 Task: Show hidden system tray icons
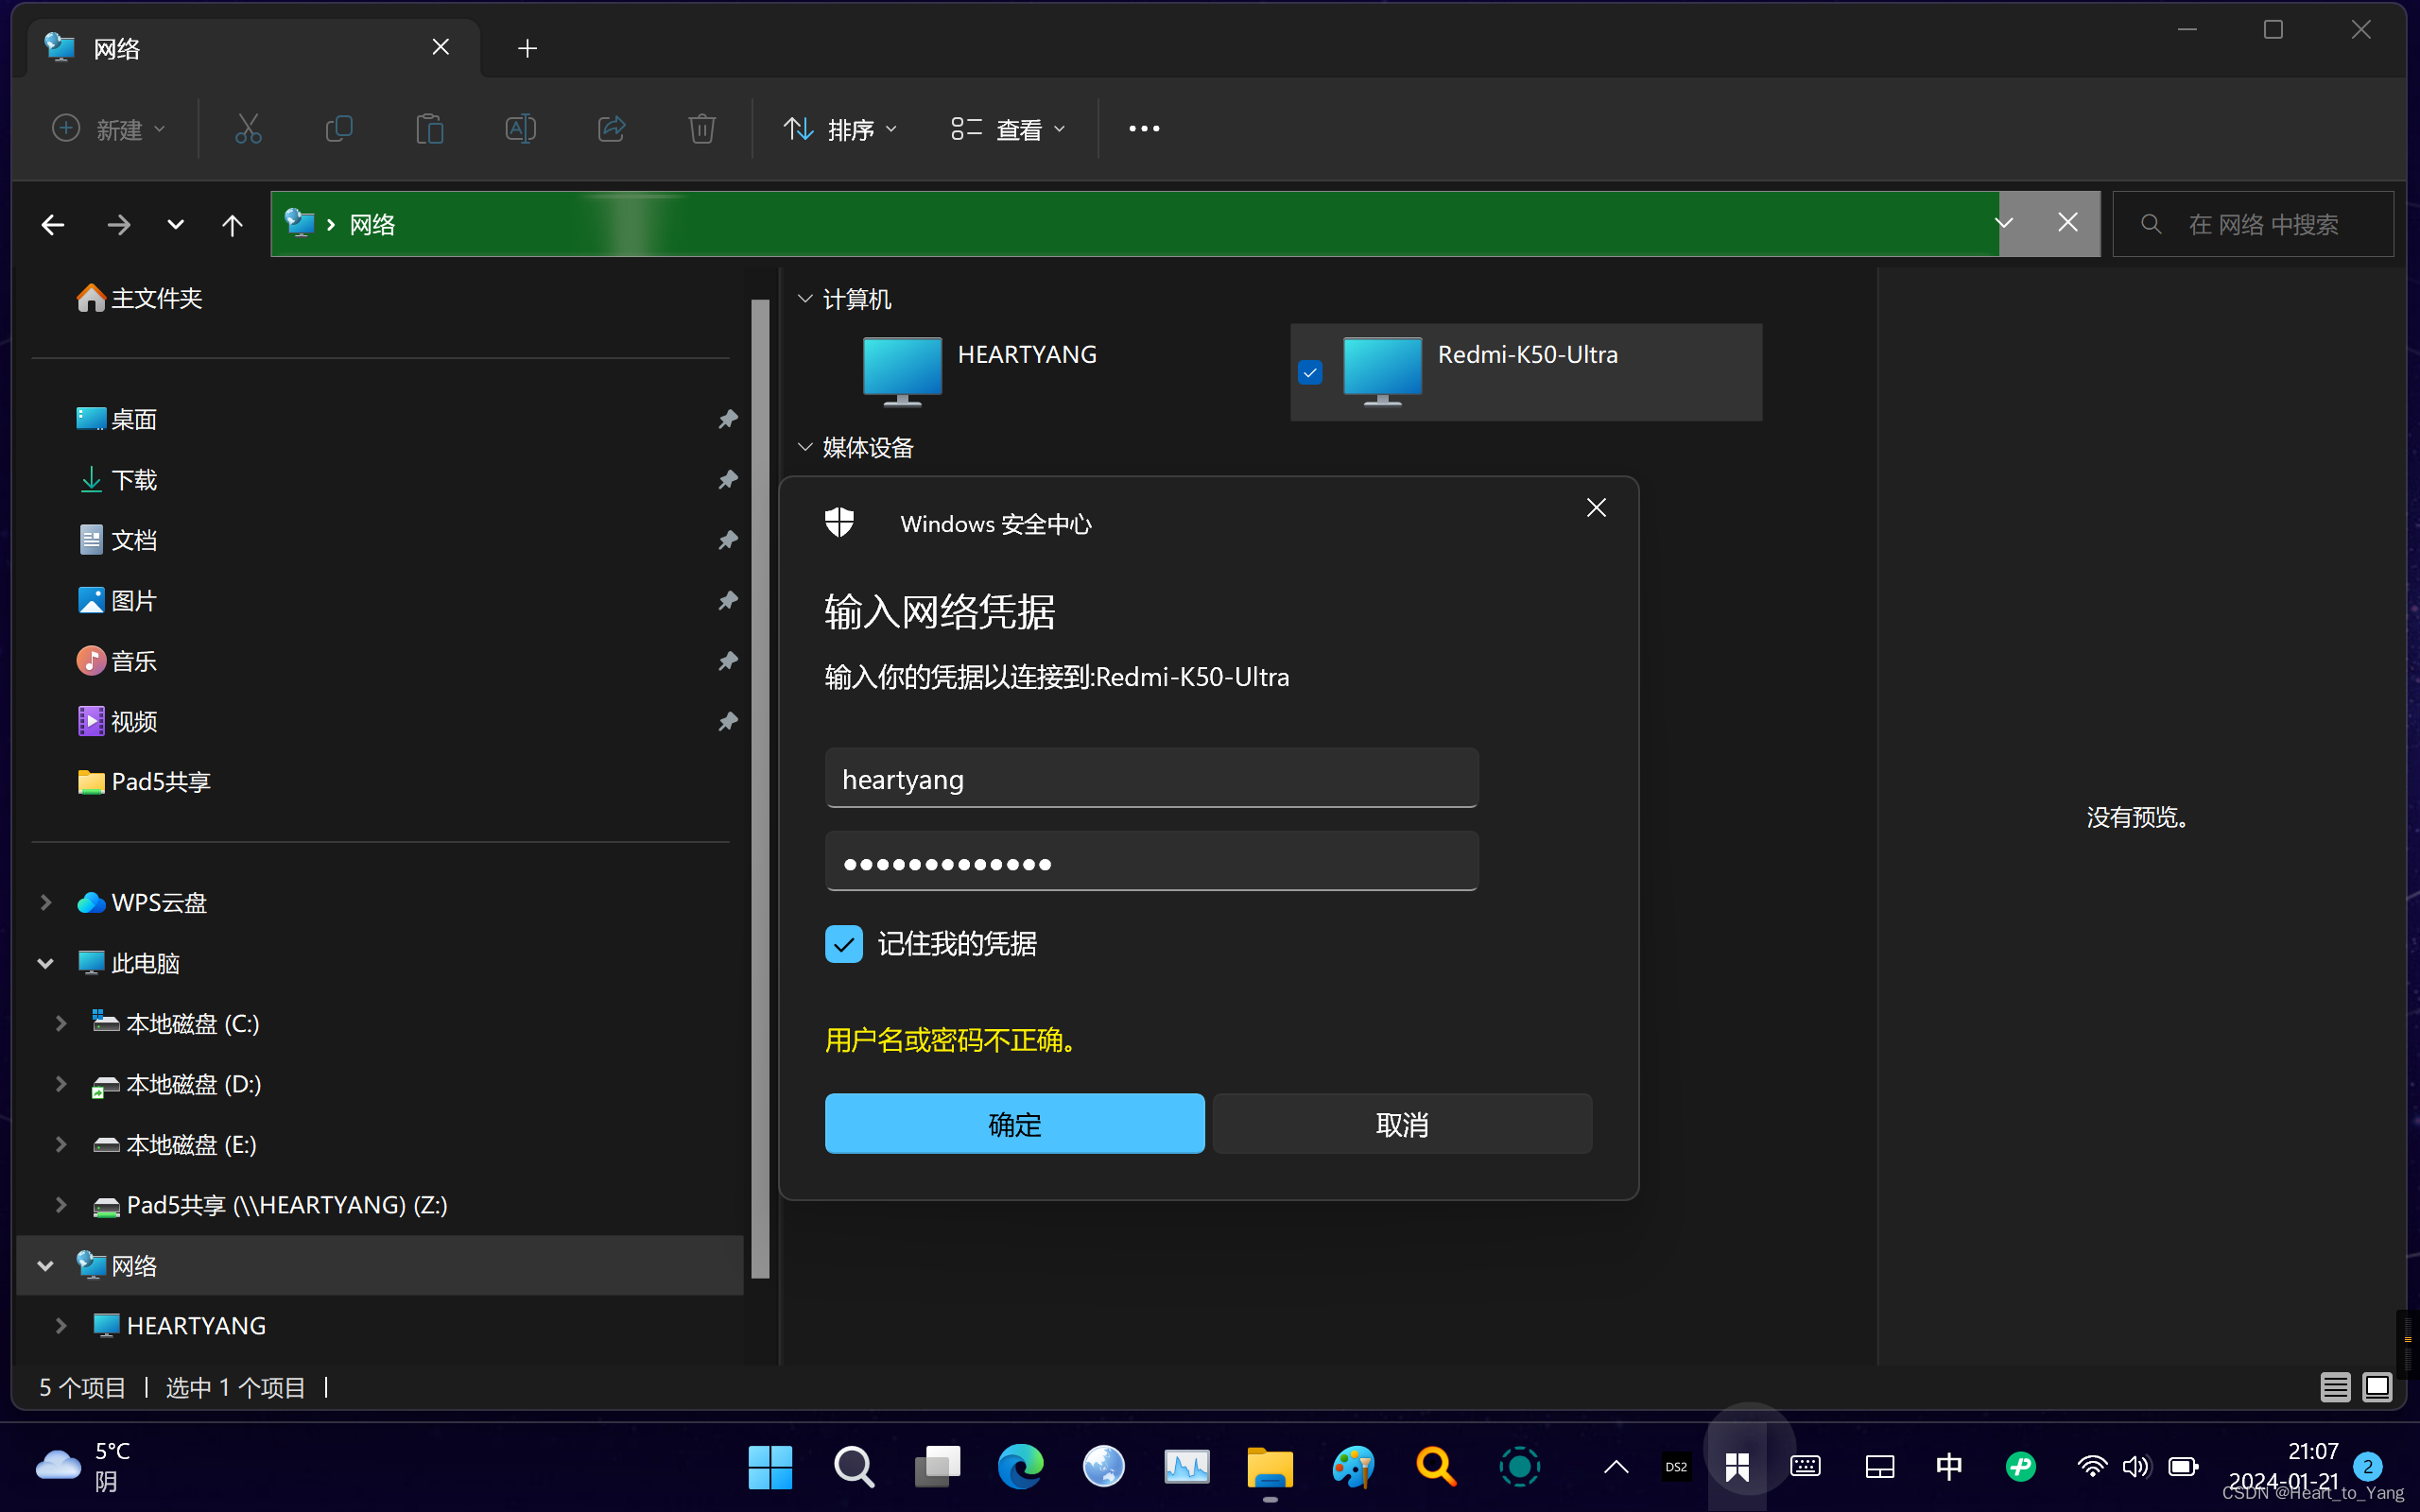tap(1616, 1467)
